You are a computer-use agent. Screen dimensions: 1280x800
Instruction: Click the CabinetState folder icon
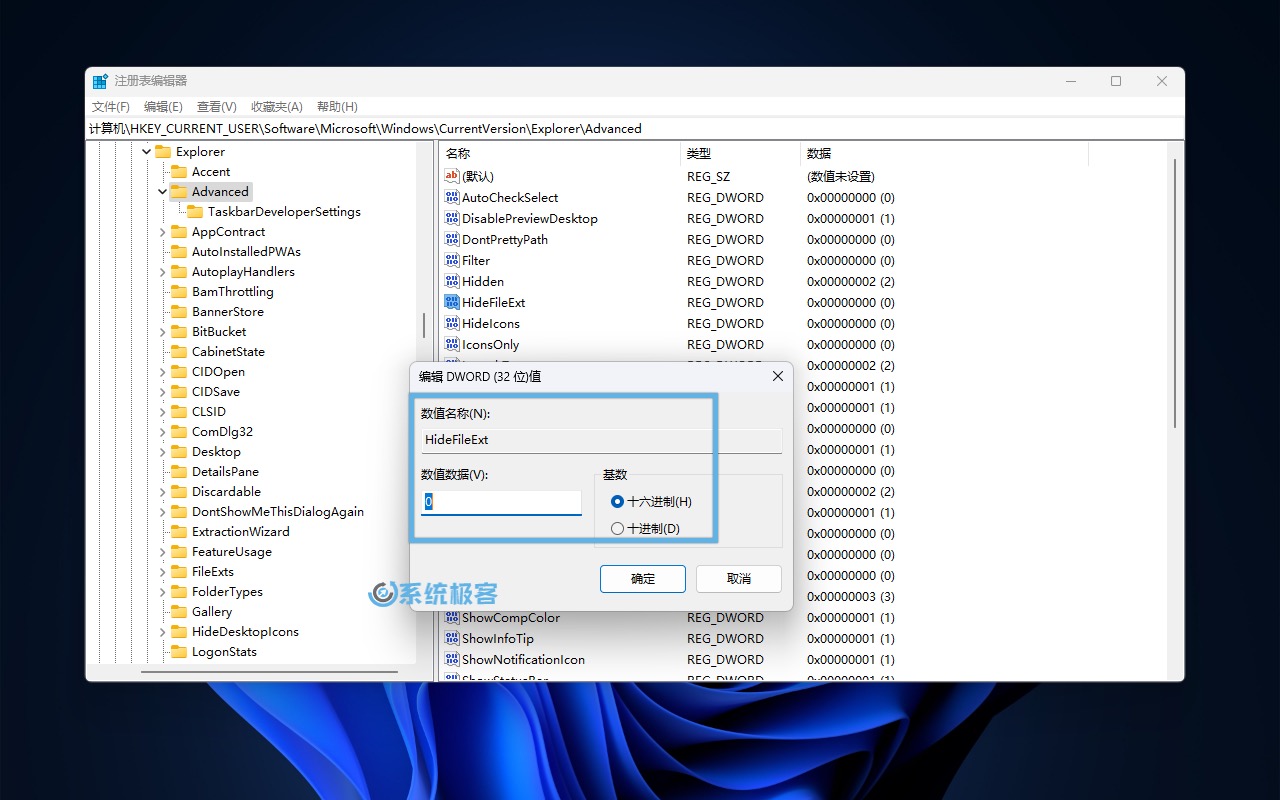point(179,352)
